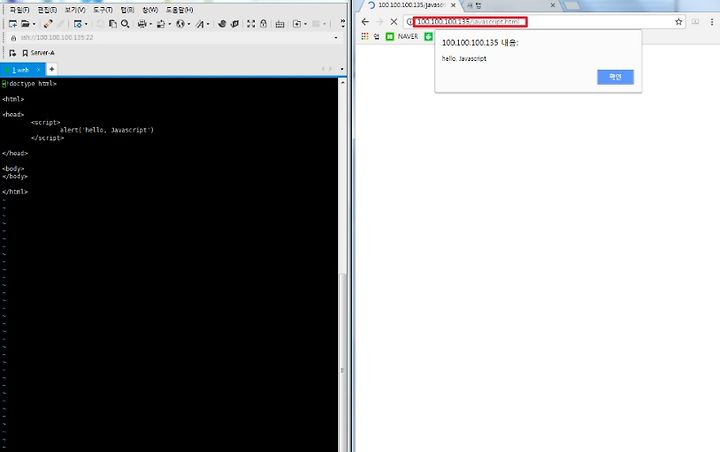Expand the file transfer icon dropdown arrow
Screen dimensions: 720x452
(169, 24)
